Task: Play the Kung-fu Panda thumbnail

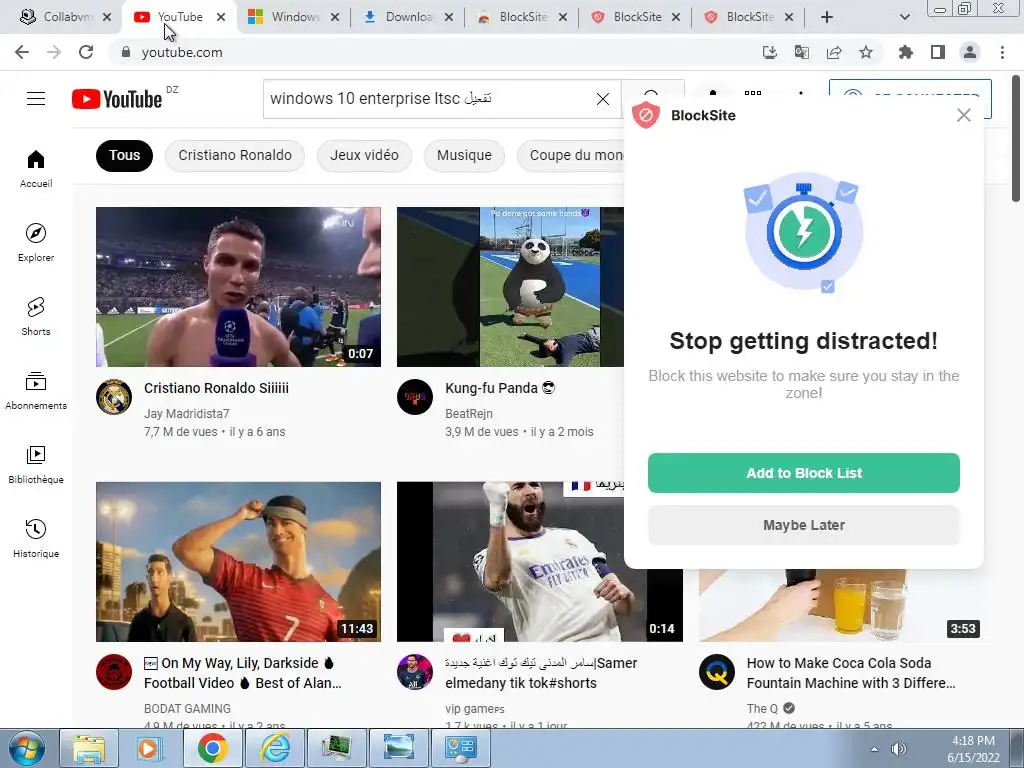Action: (x=510, y=287)
